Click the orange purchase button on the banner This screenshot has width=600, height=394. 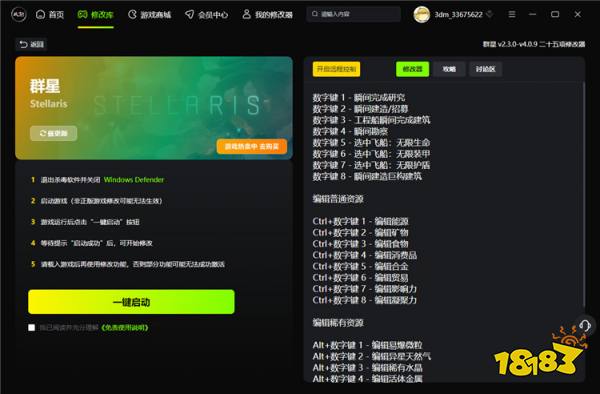click(251, 147)
